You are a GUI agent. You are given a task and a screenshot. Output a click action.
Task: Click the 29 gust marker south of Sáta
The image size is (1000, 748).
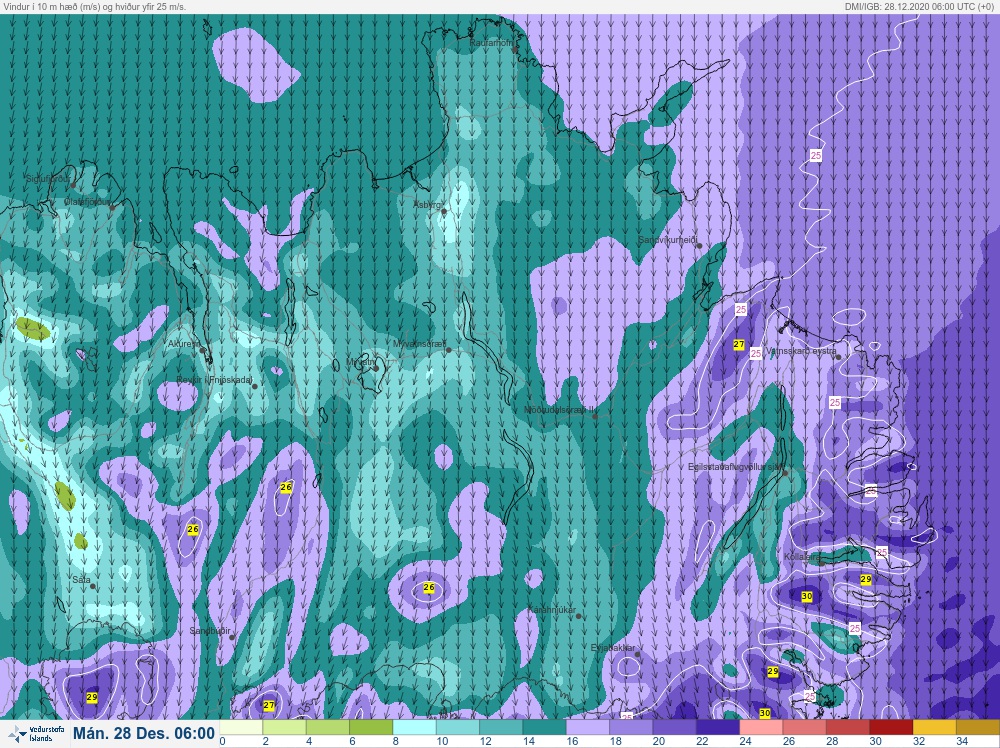[92, 697]
